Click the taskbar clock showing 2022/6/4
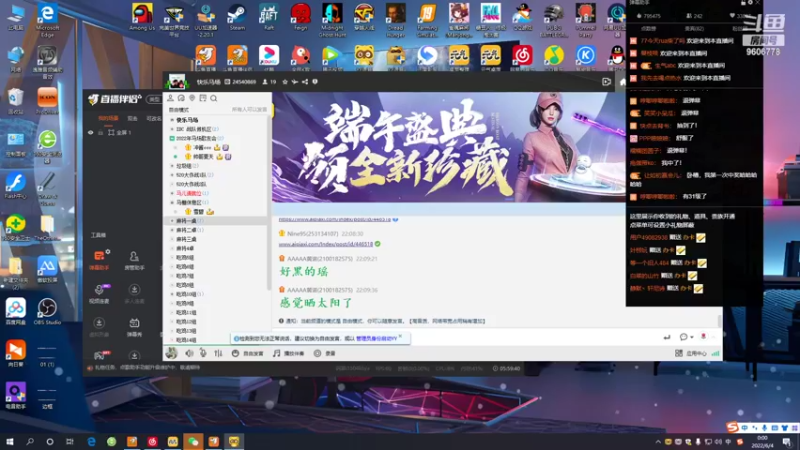This screenshot has width=800, height=450. pyautogui.click(x=762, y=442)
